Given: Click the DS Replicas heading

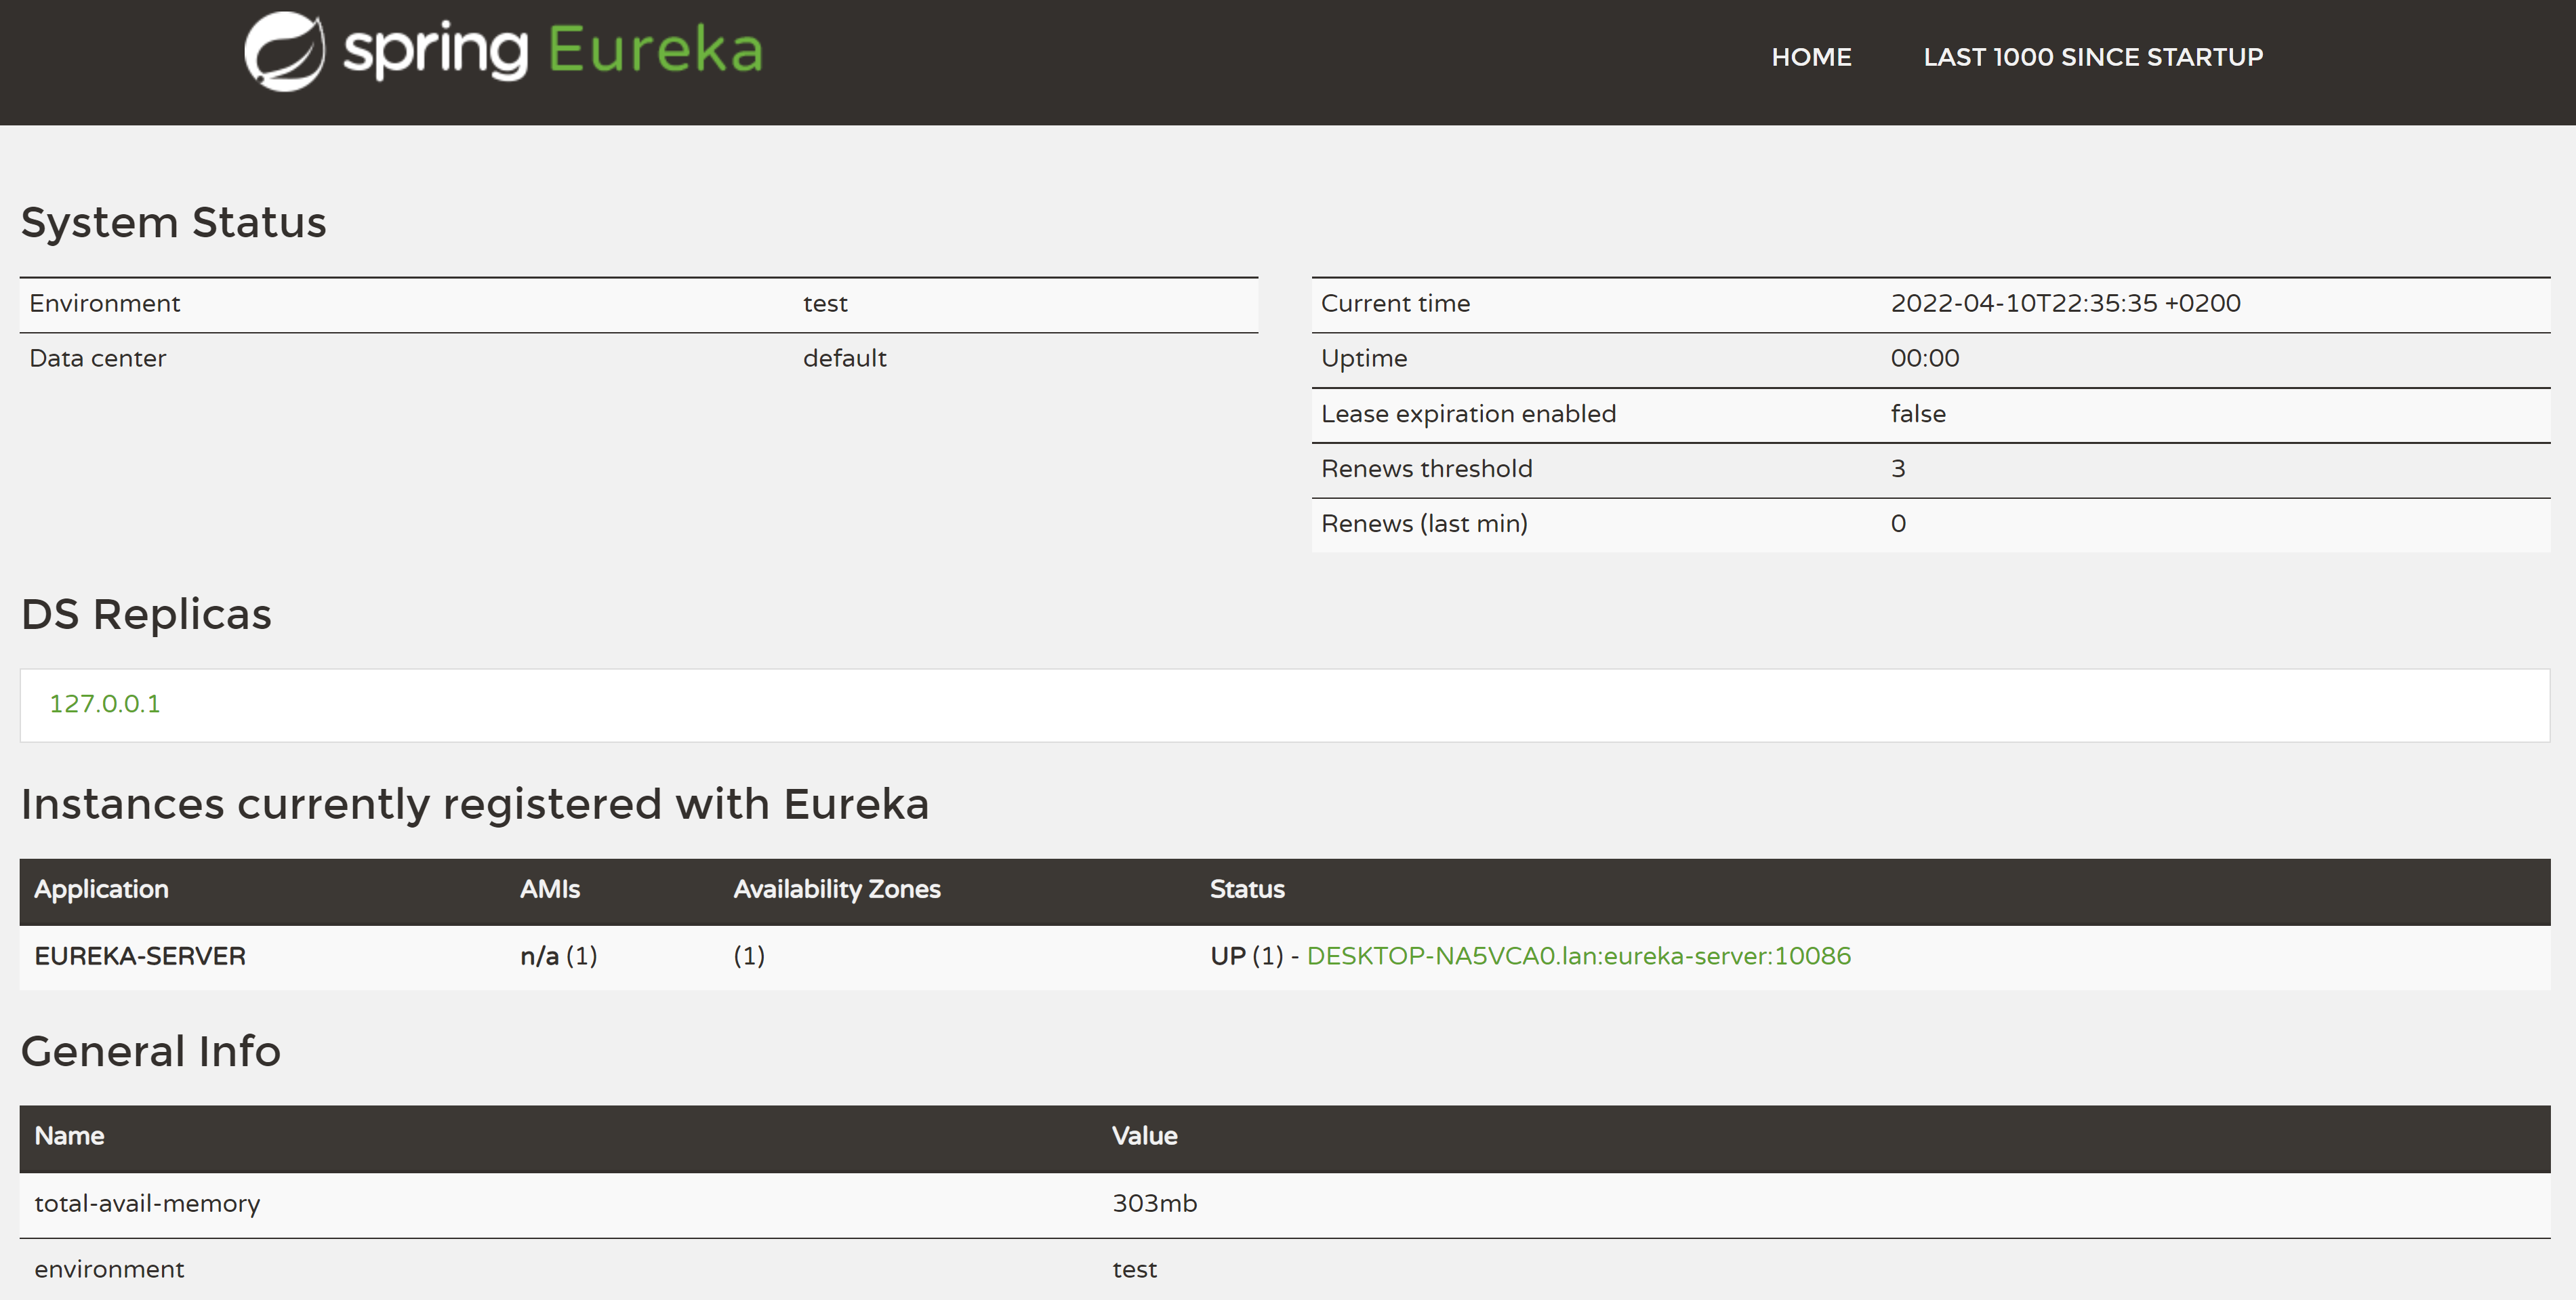Looking at the screenshot, I should click(x=146, y=614).
